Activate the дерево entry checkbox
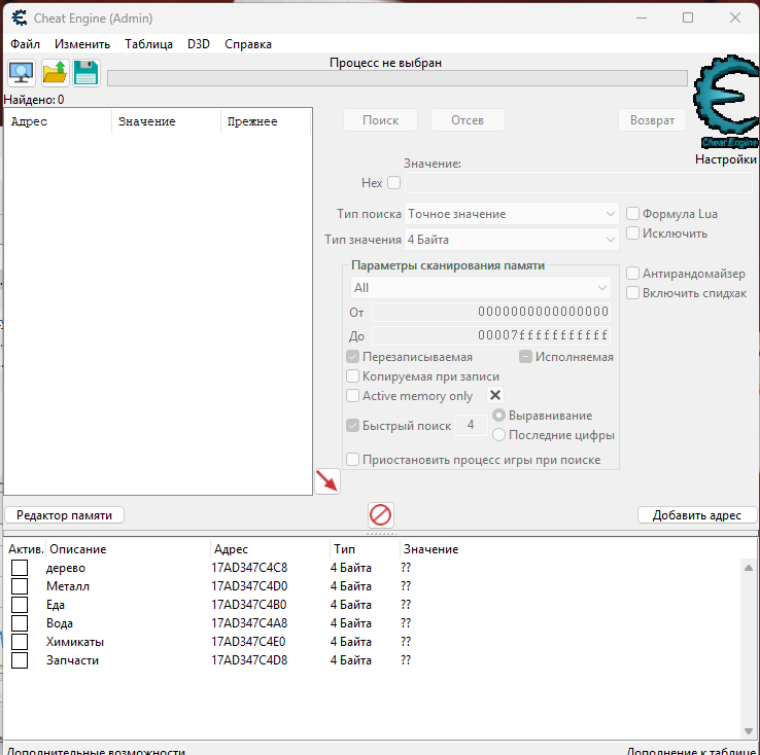The width and height of the screenshot is (760, 755). 19,567
